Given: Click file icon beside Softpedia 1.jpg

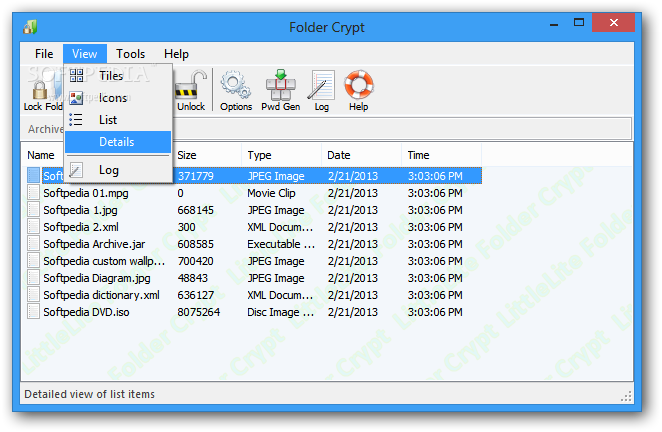Looking at the screenshot, I should (x=33, y=210).
